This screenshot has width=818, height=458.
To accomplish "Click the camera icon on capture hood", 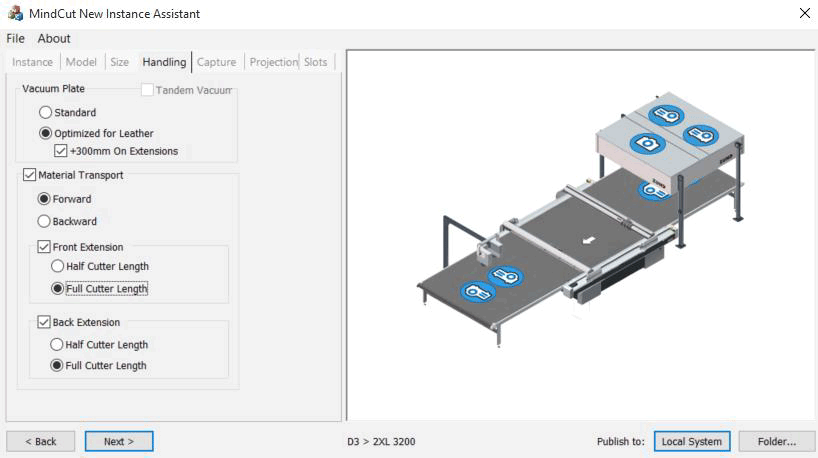I will 647,143.
